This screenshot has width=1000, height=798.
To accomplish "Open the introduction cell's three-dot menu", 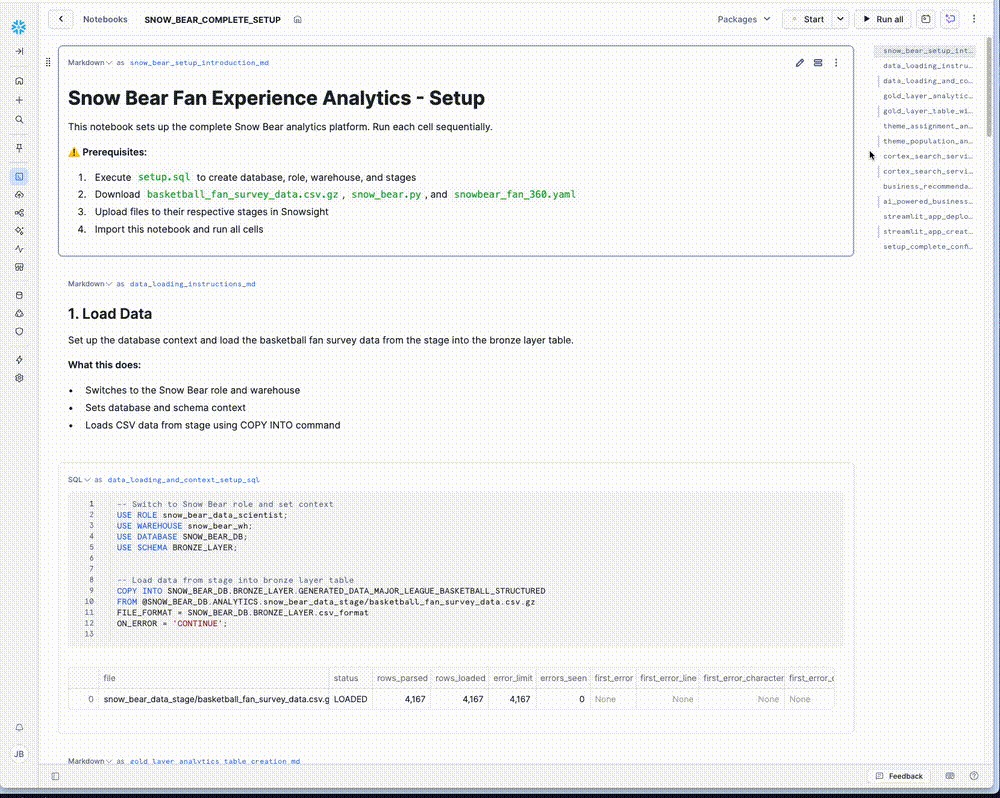I will 837,63.
